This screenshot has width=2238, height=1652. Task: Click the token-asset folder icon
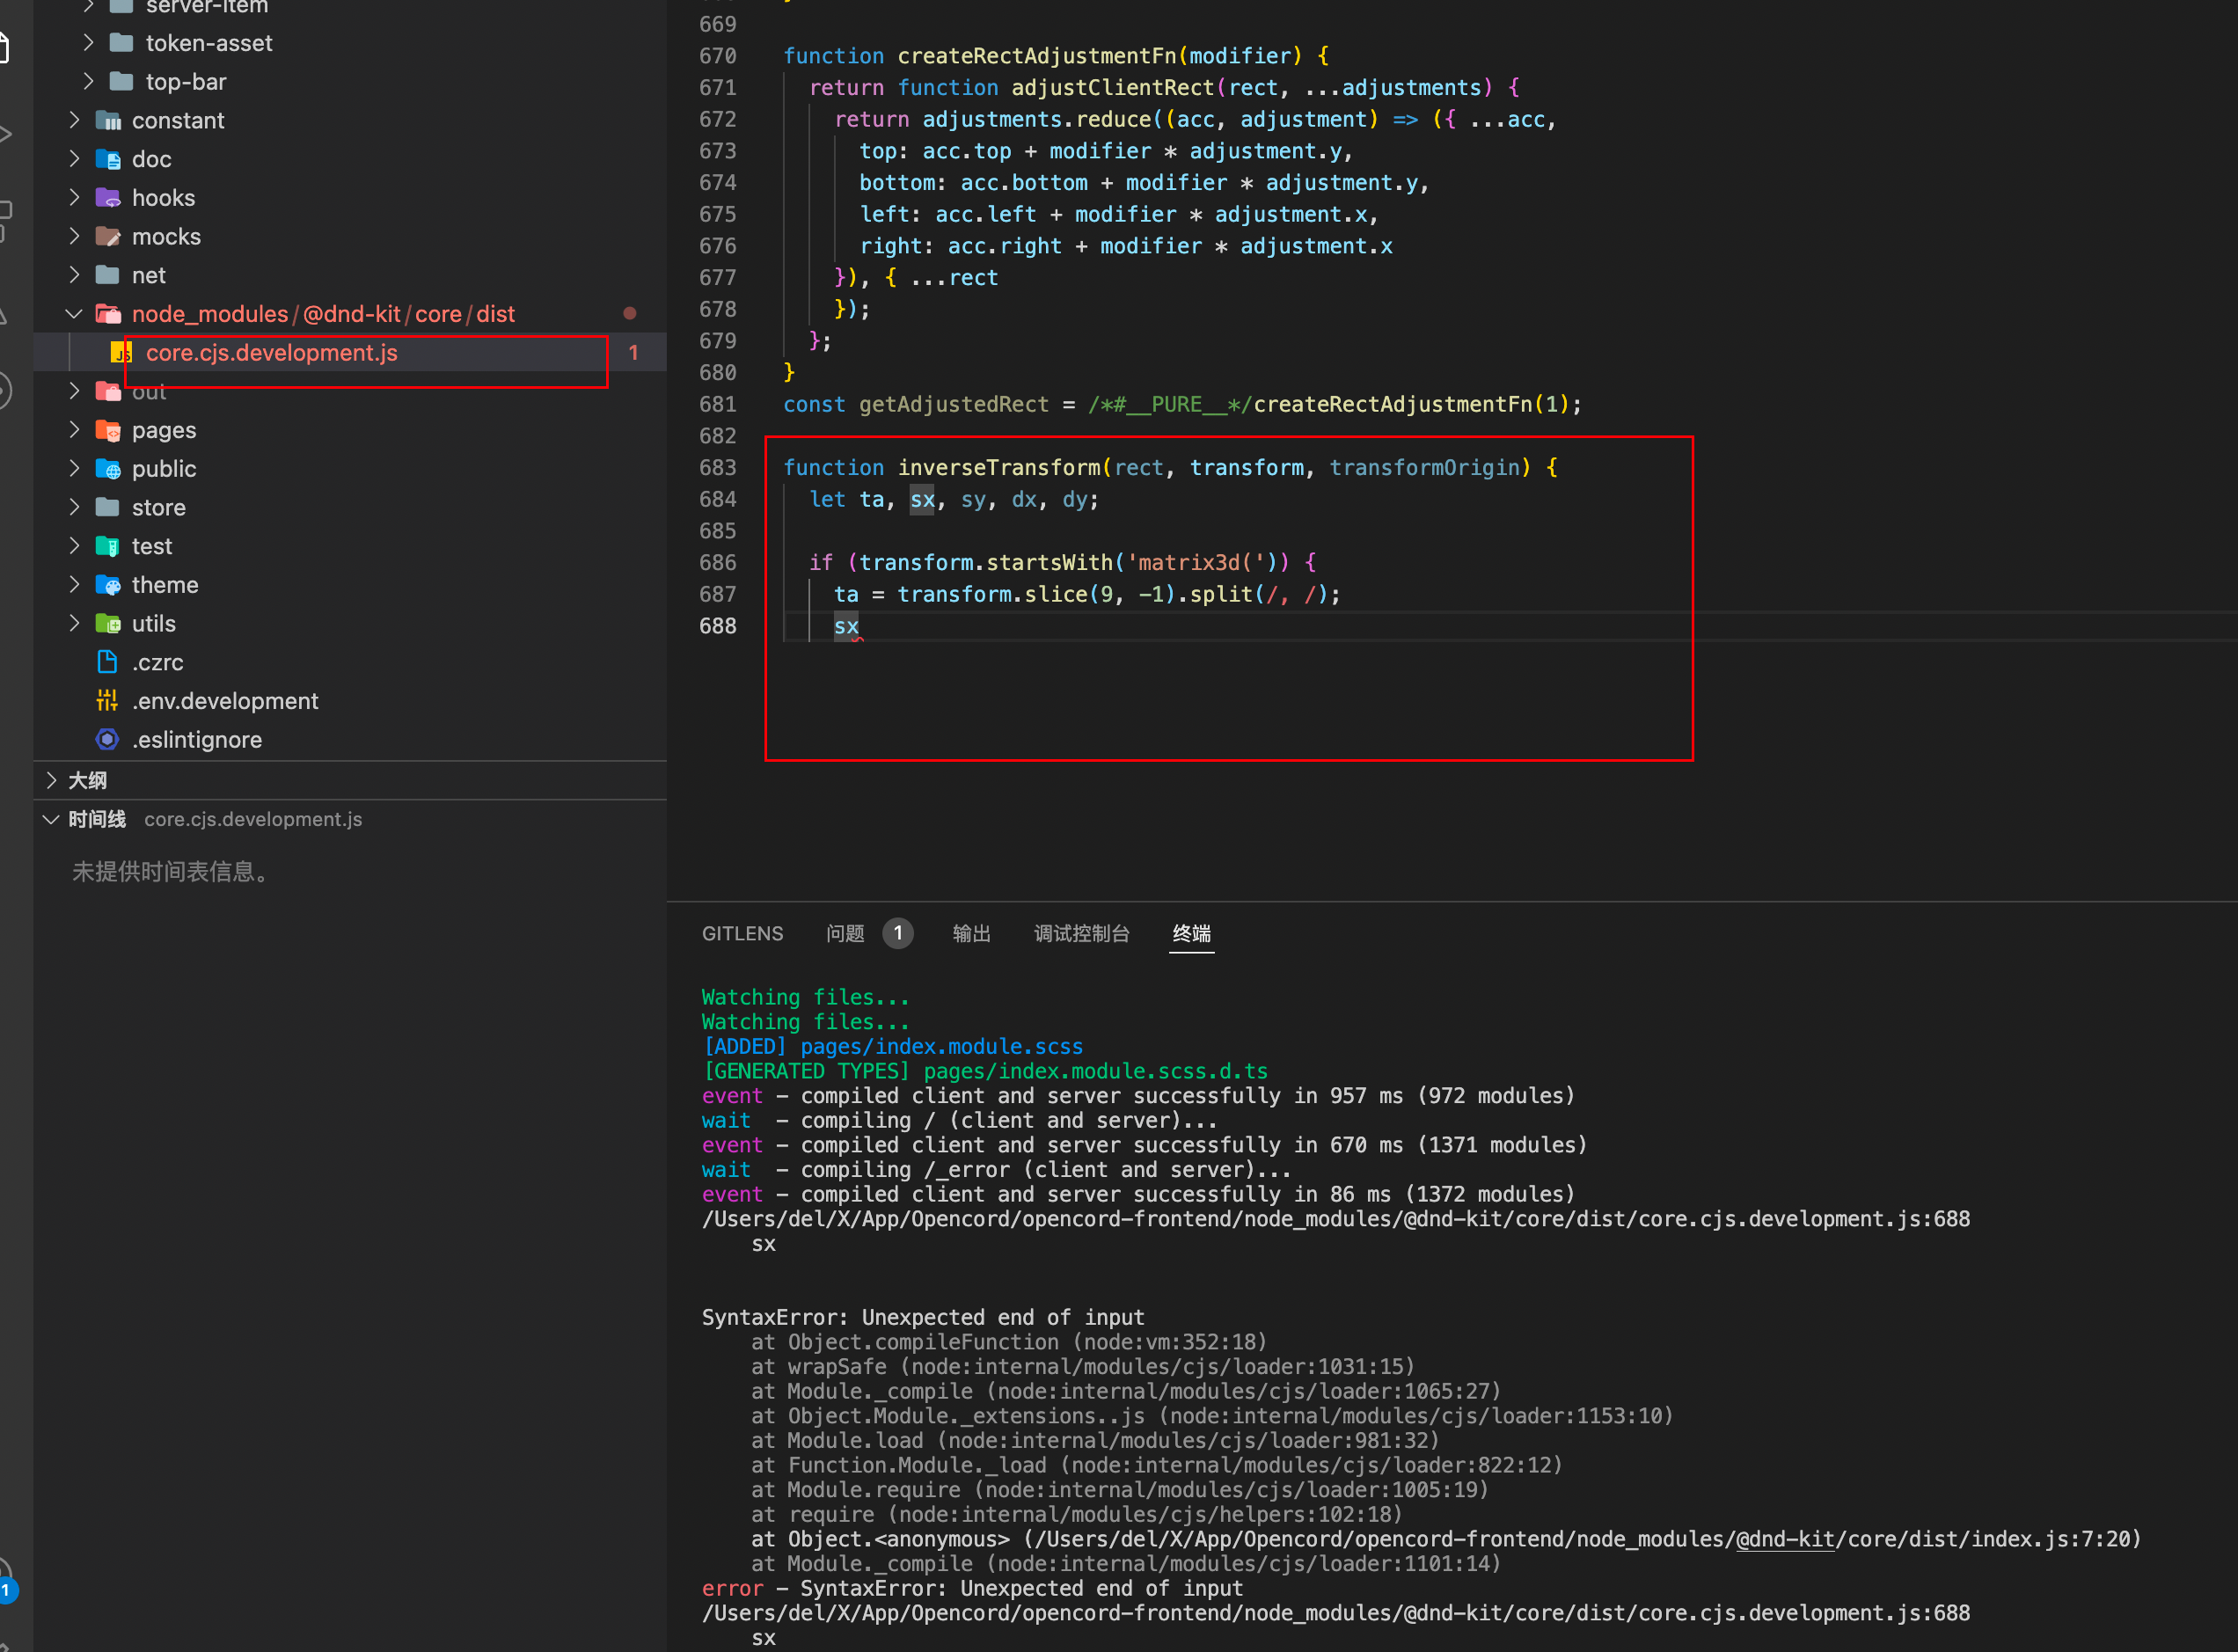121,43
